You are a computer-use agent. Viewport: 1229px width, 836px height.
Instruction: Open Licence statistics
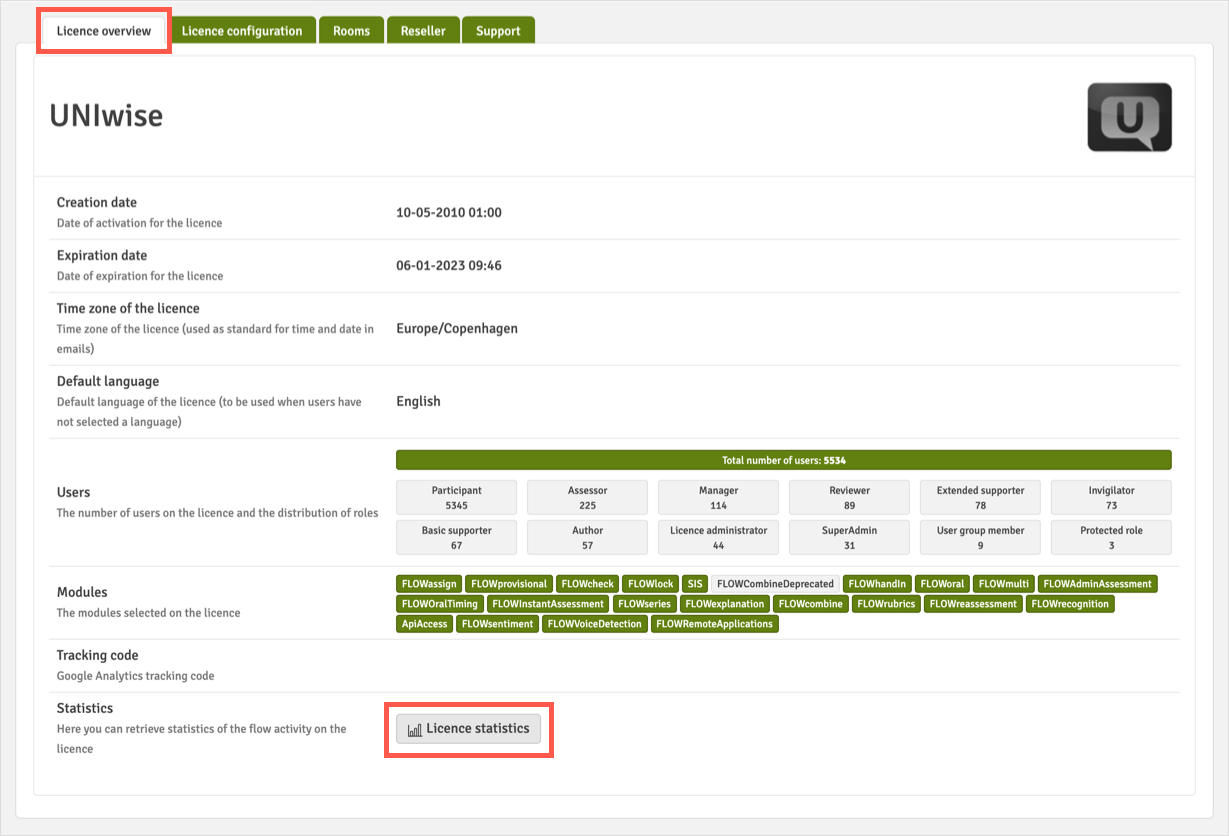[468, 729]
